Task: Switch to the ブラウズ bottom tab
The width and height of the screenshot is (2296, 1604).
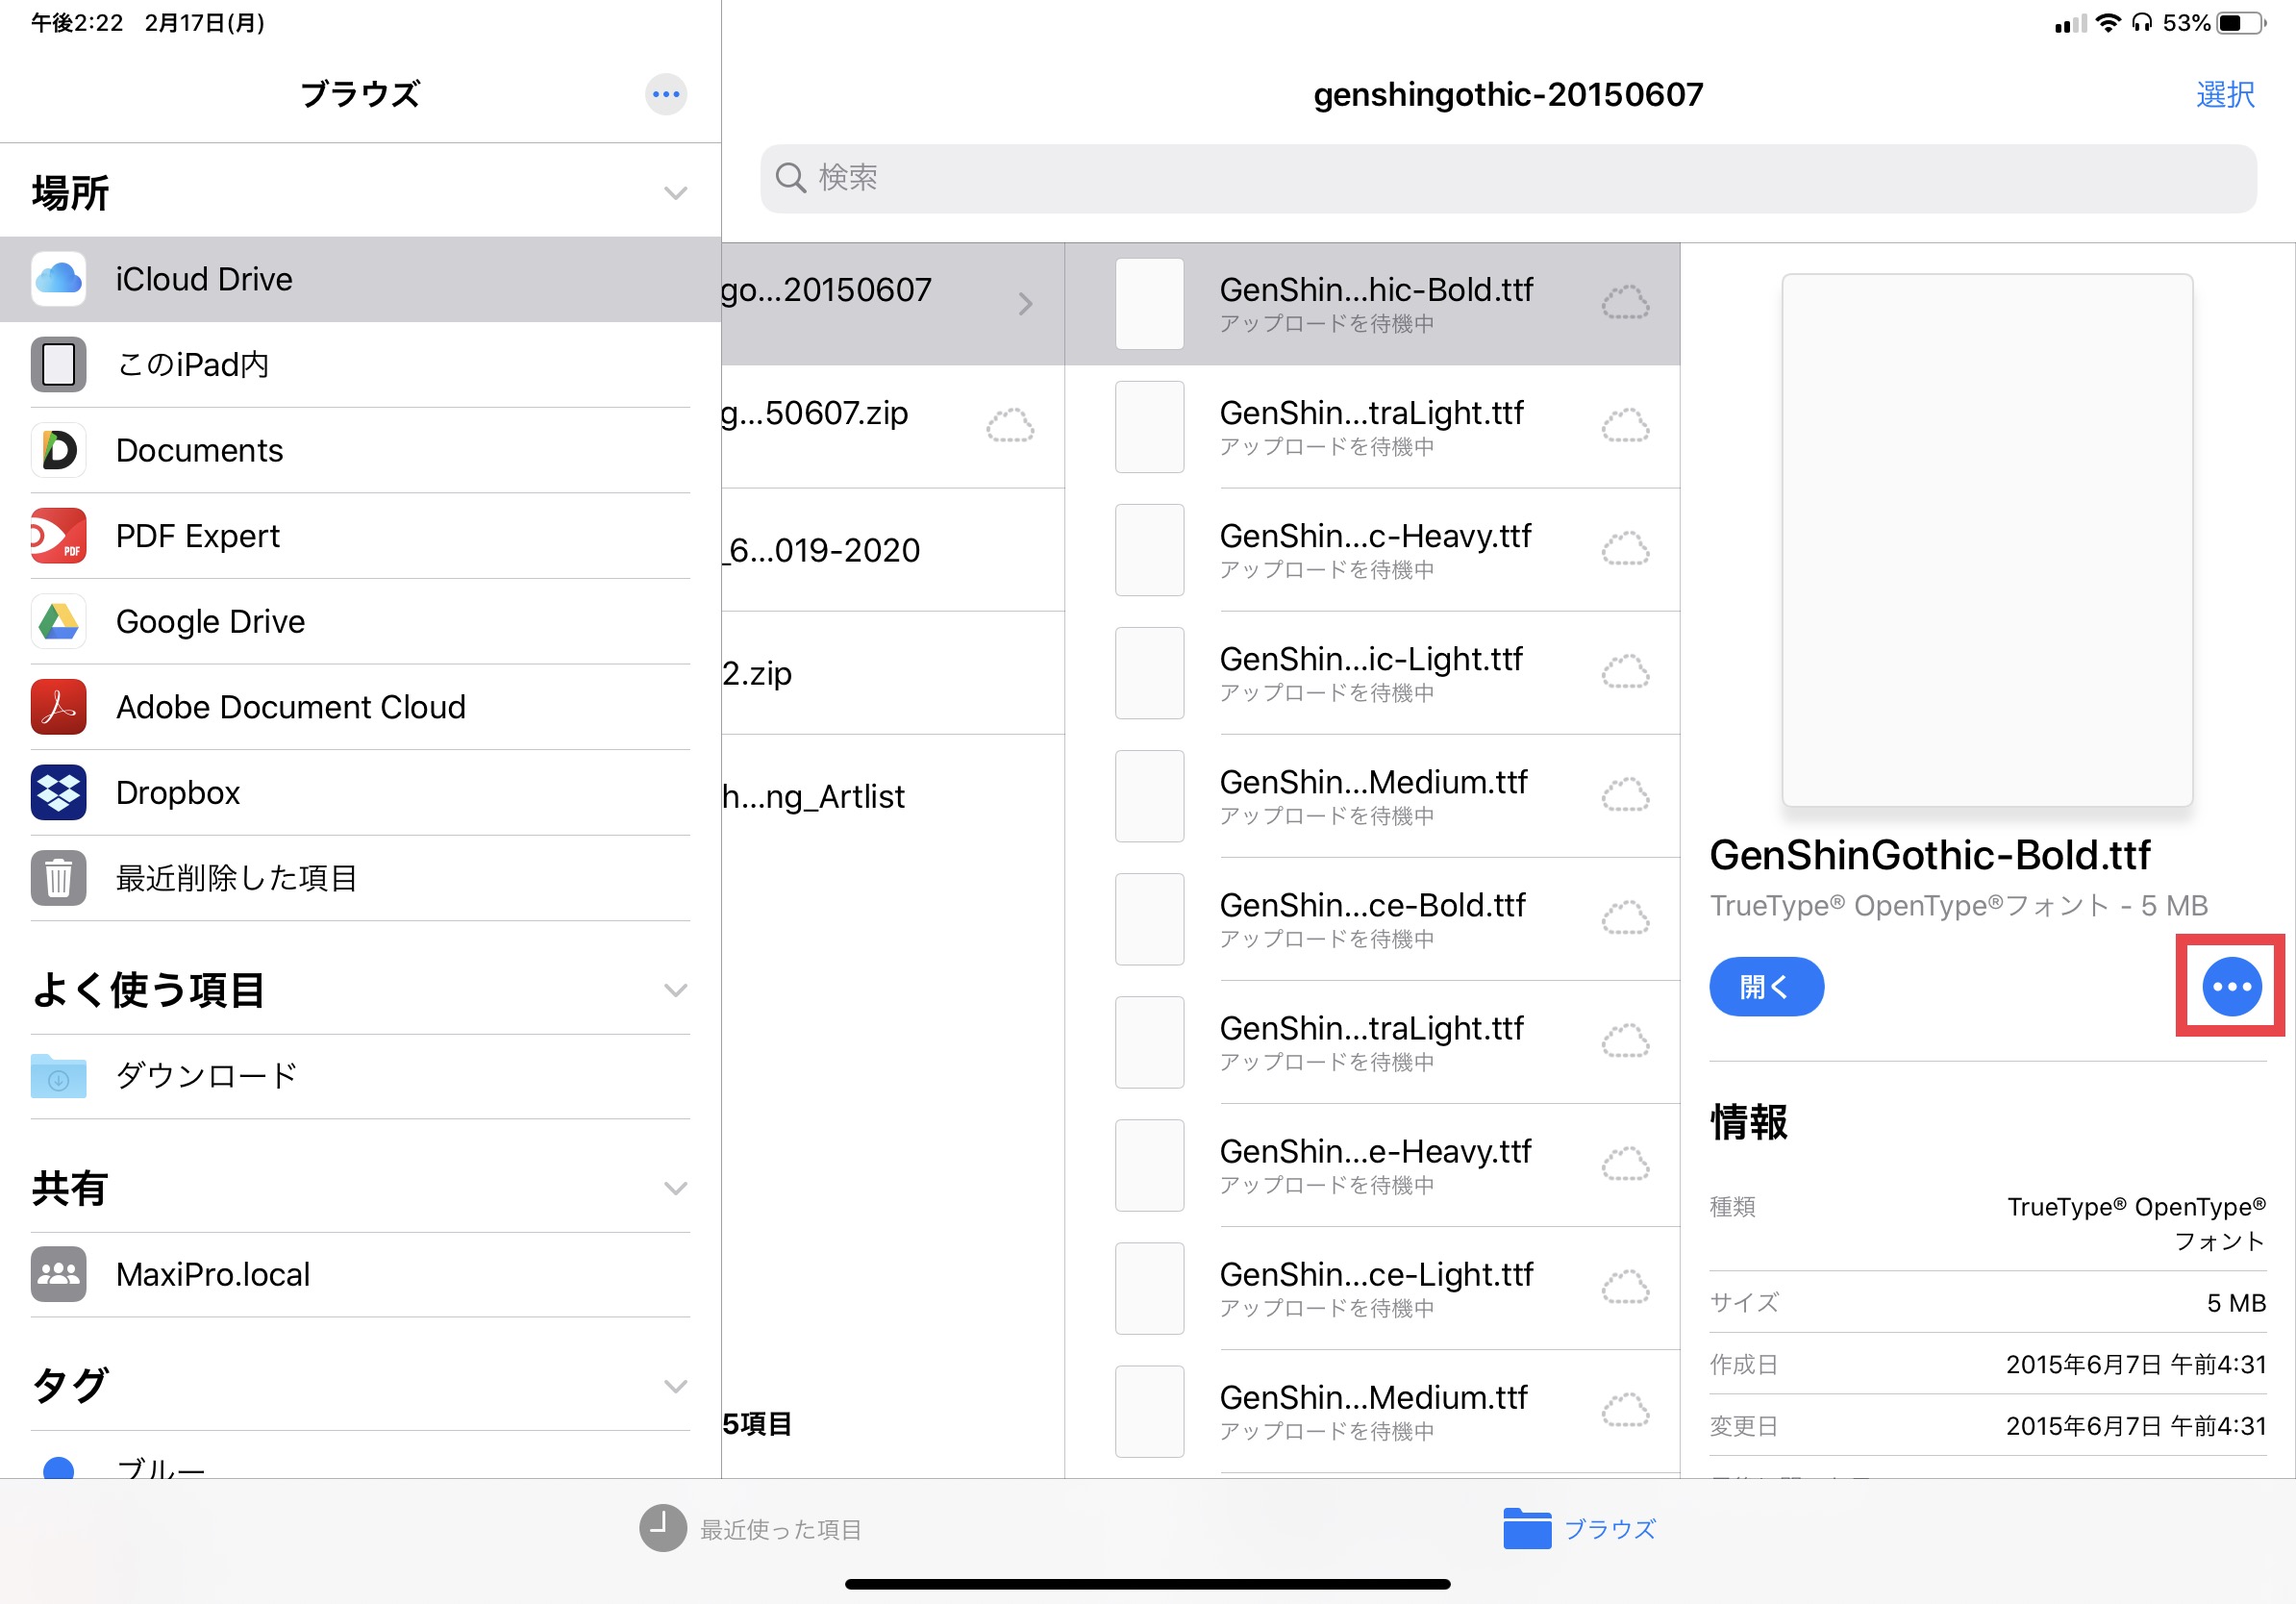Action: tap(1579, 1528)
